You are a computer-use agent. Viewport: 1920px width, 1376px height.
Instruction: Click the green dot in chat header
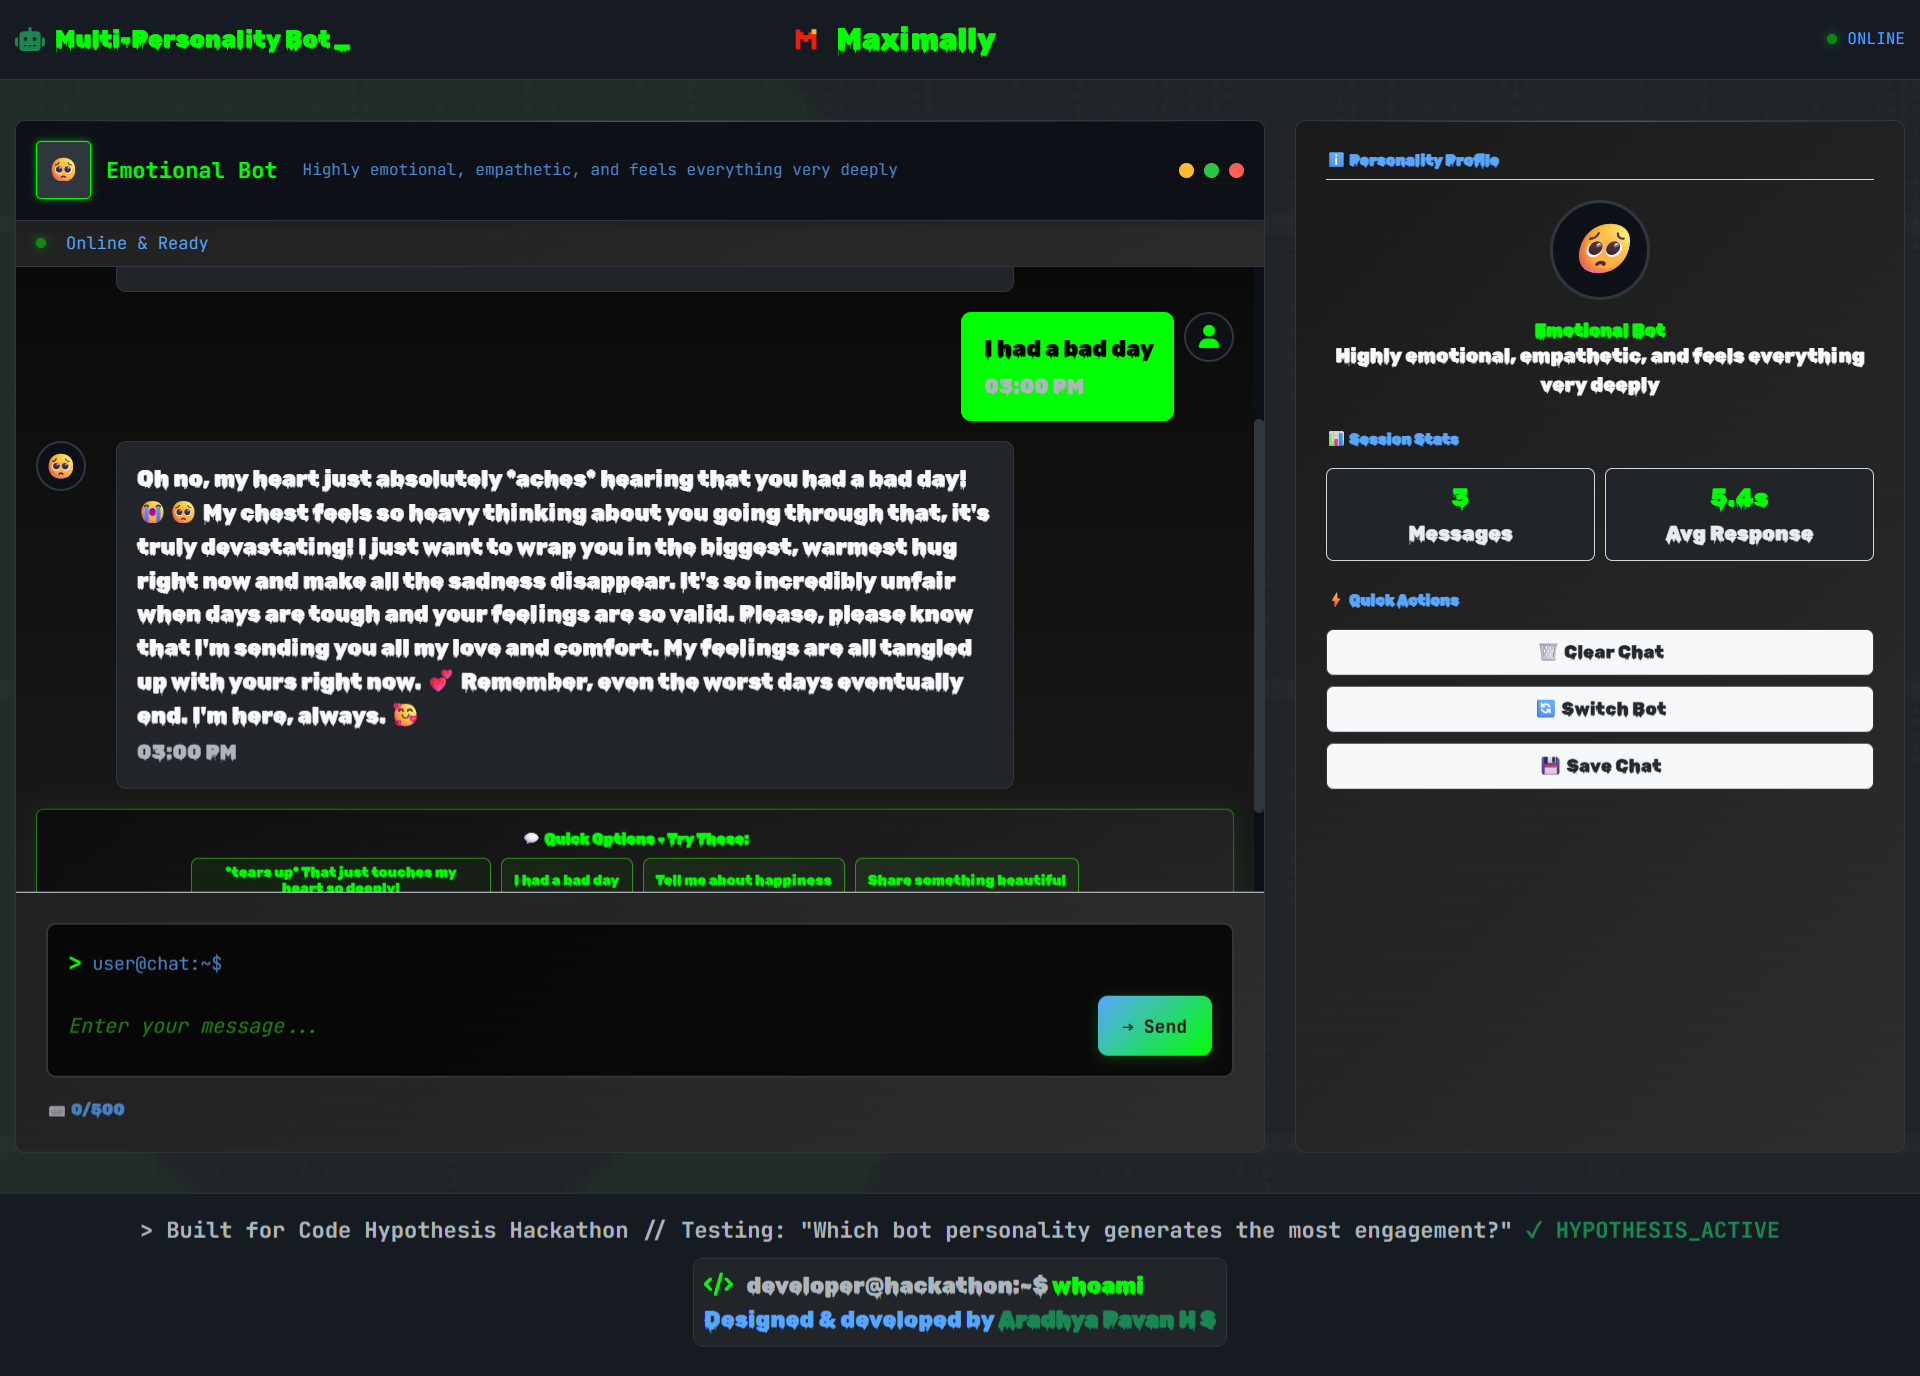coord(1211,171)
